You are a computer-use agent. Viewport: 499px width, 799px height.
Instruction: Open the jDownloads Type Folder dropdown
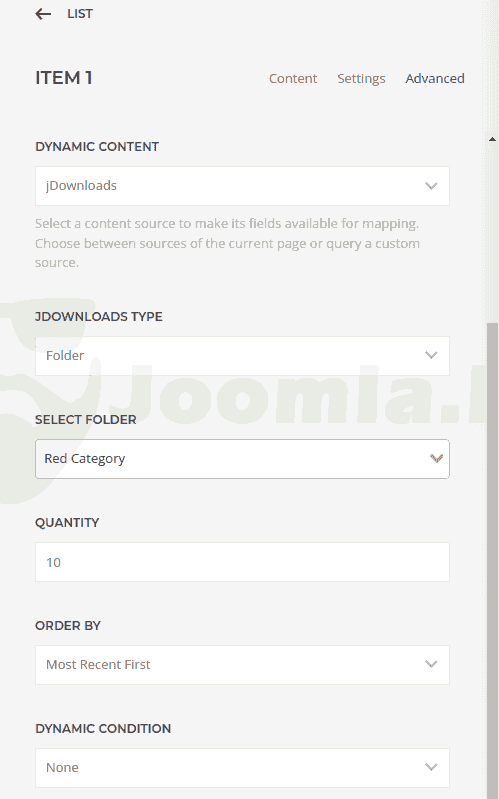click(x=242, y=356)
